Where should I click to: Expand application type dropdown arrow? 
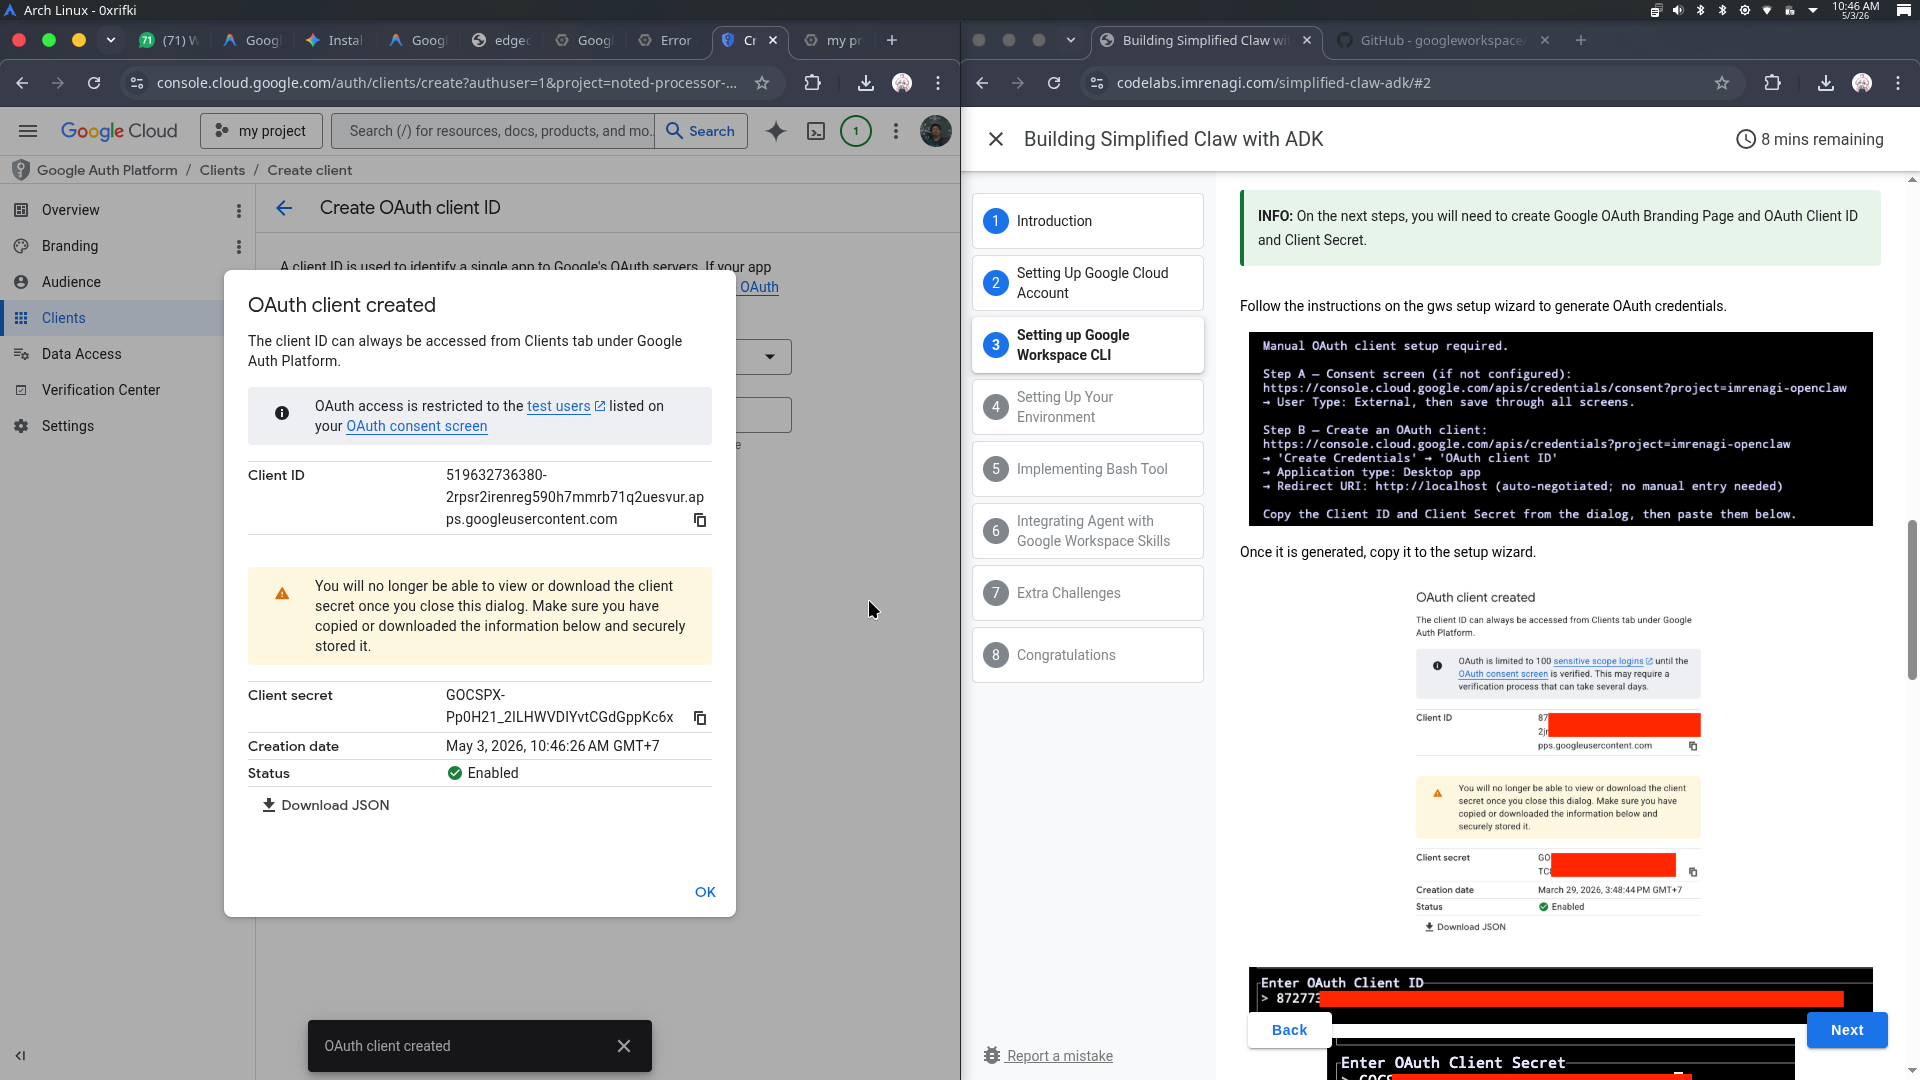(770, 357)
